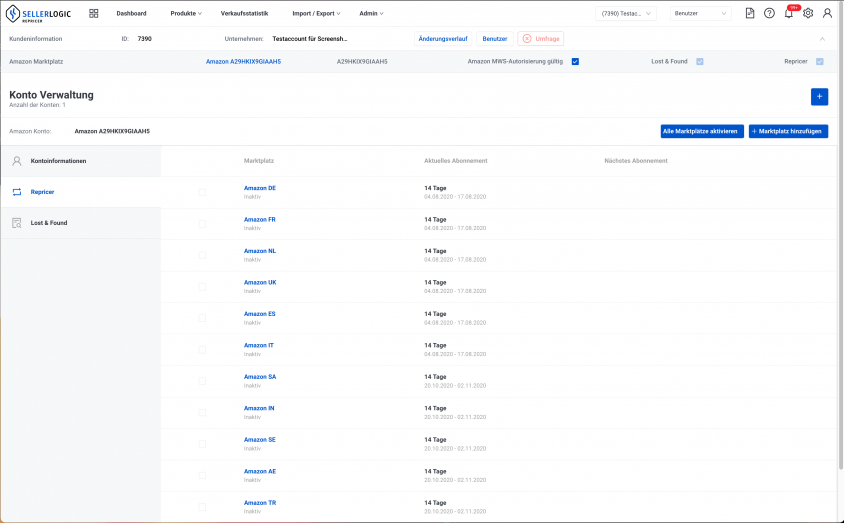This screenshot has width=844, height=523.
Task: Open the Amazon FR marketplace link
Action: pyautogui.click(x=259, y=220)
